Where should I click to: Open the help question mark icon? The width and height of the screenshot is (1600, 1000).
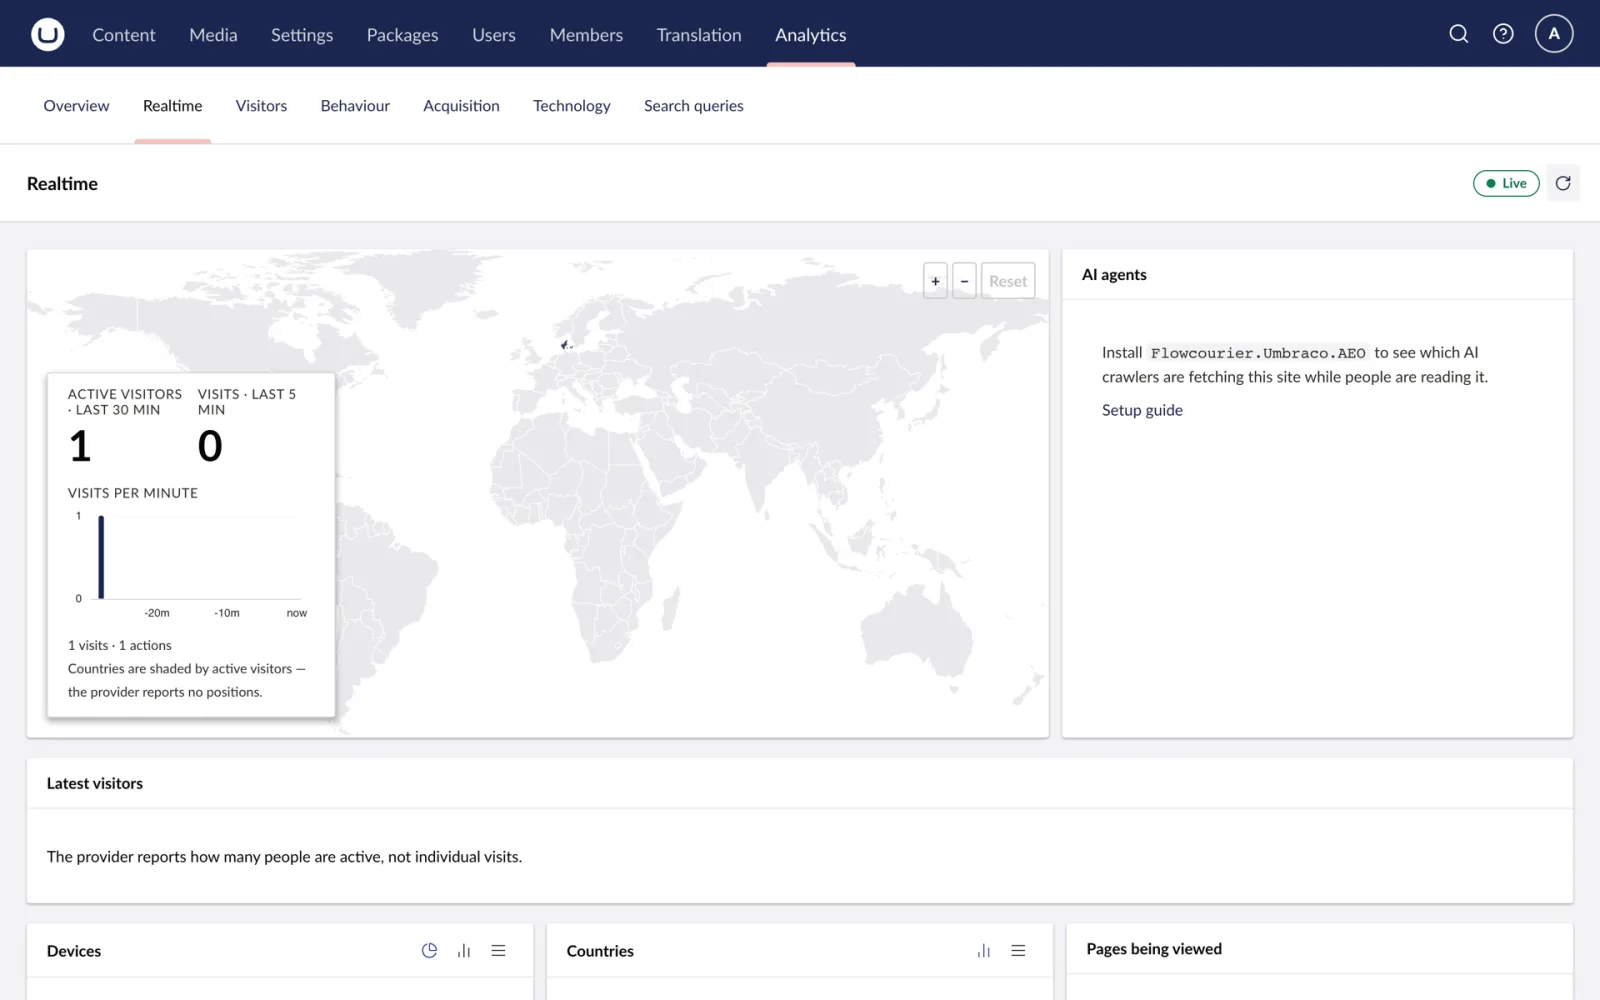click(1503, 34)
